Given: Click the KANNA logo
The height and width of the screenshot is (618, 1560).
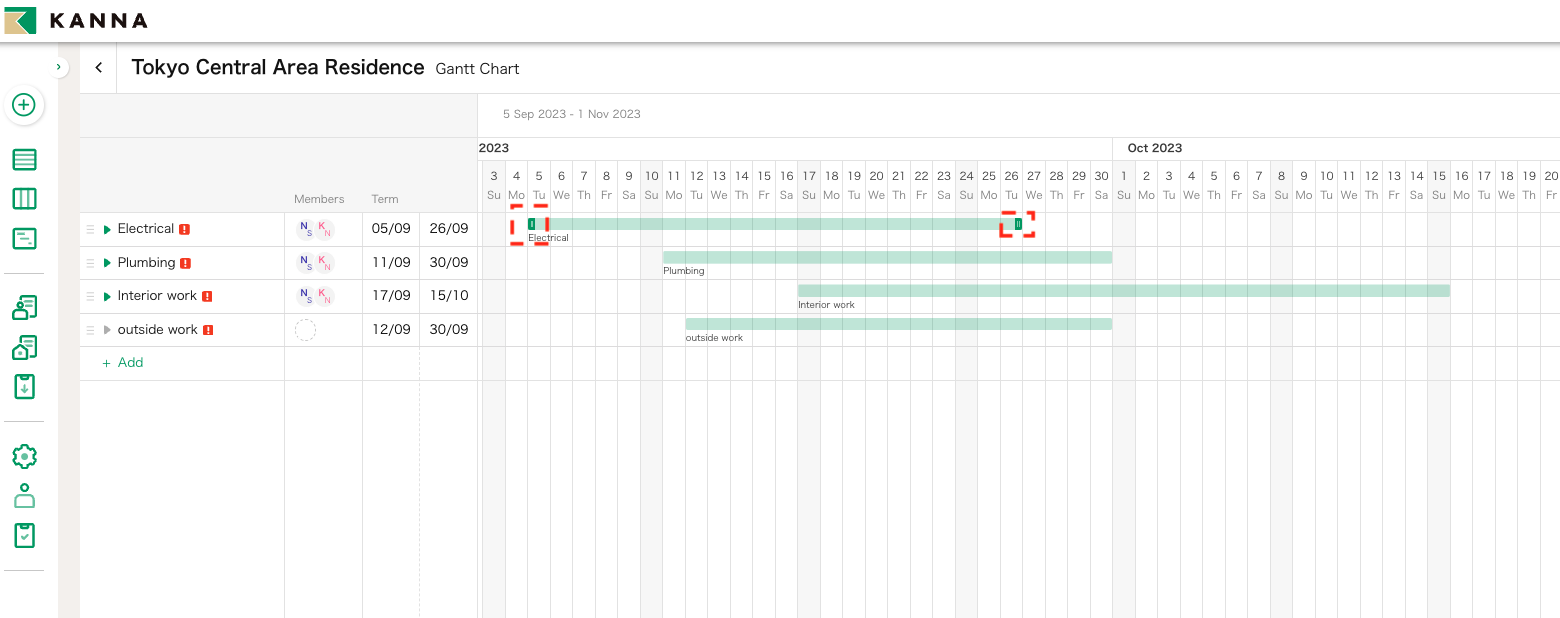Looking at the screenshot, I should (x=76, y=20).
